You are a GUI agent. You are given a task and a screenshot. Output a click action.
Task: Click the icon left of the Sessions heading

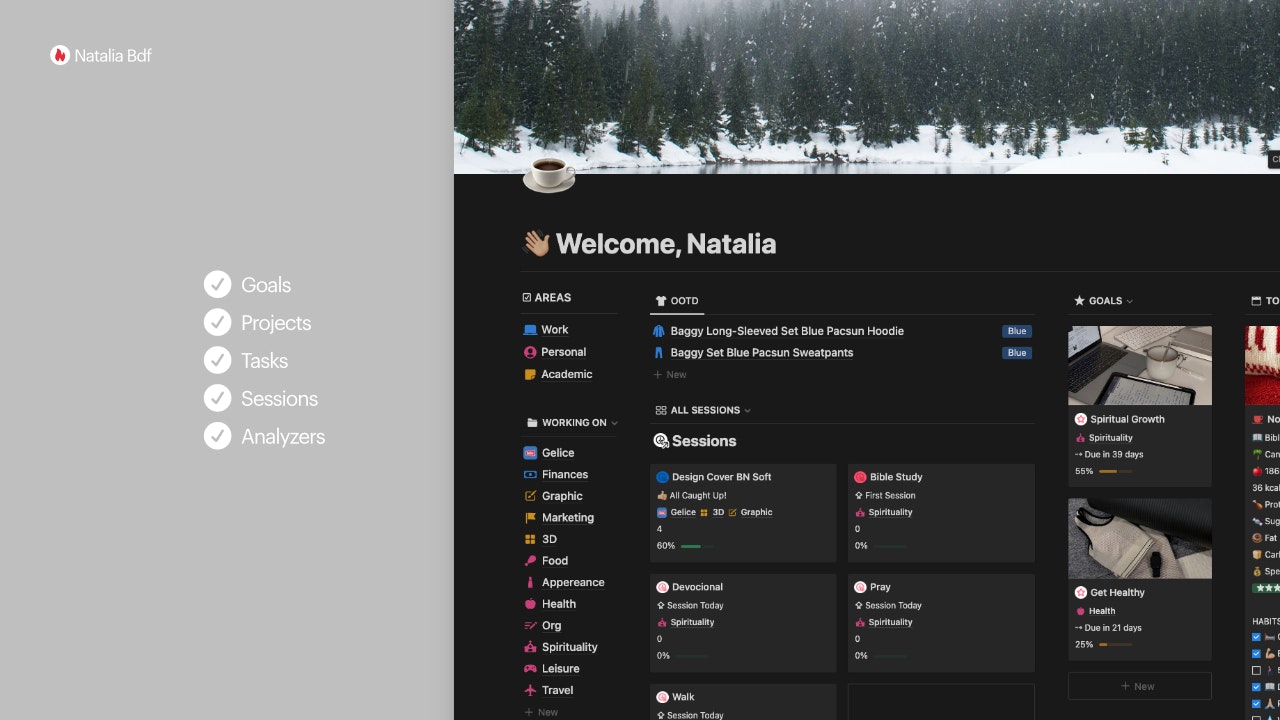661,441
